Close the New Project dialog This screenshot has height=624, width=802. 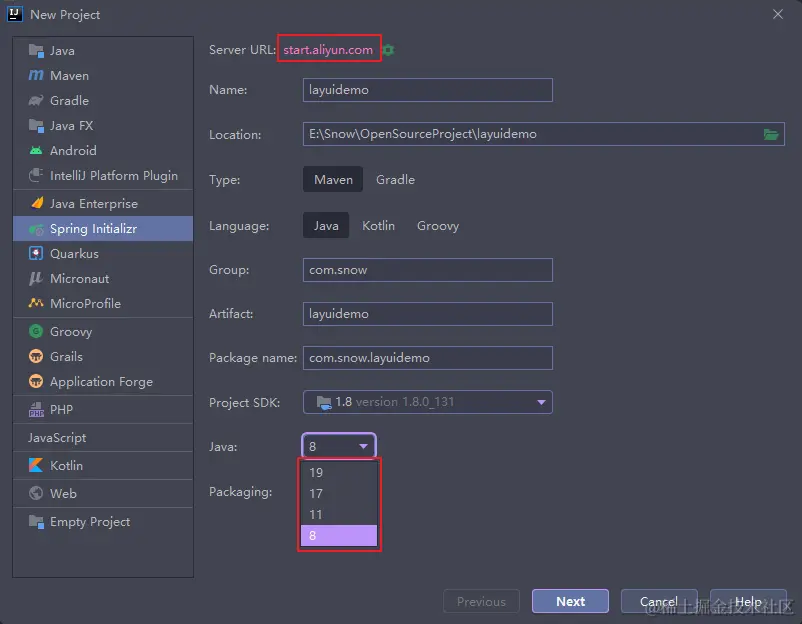coord(777,14)
